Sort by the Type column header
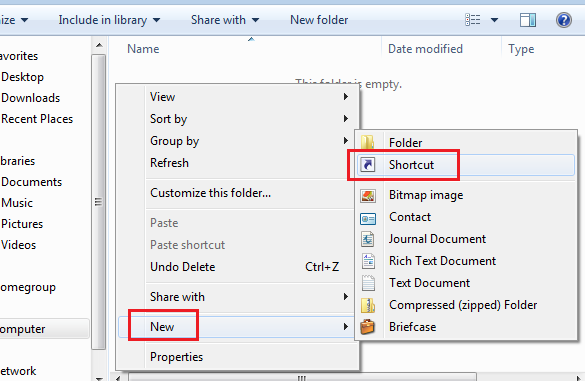The width and height of the screenshot is (585, 381). click(x=521, y=49)
